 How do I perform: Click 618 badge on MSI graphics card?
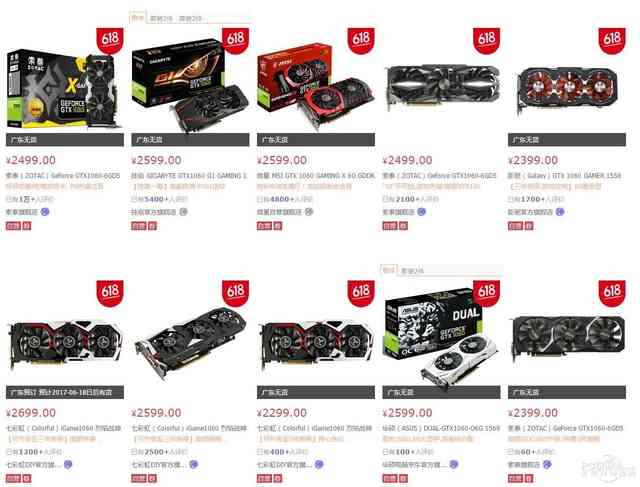tap(361, 40)
